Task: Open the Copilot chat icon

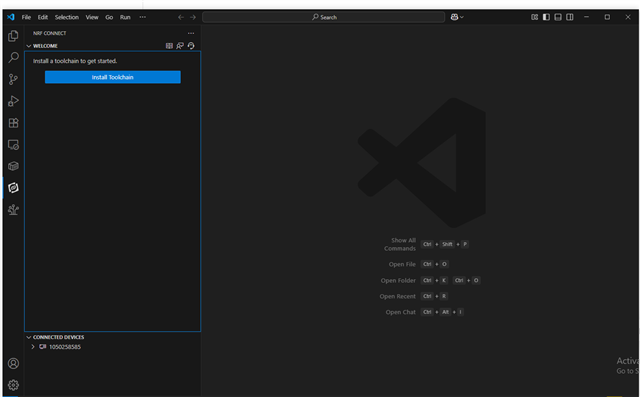Action: [454, 17]
